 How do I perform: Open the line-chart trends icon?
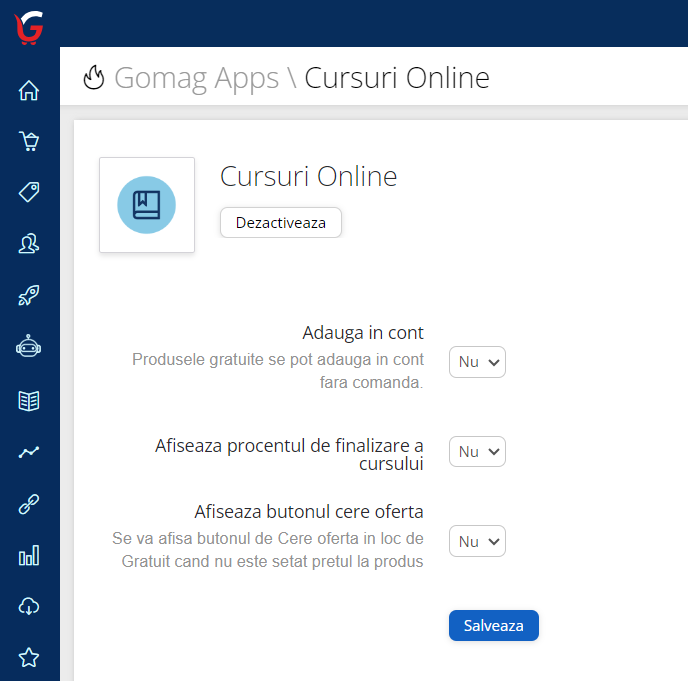29,452
